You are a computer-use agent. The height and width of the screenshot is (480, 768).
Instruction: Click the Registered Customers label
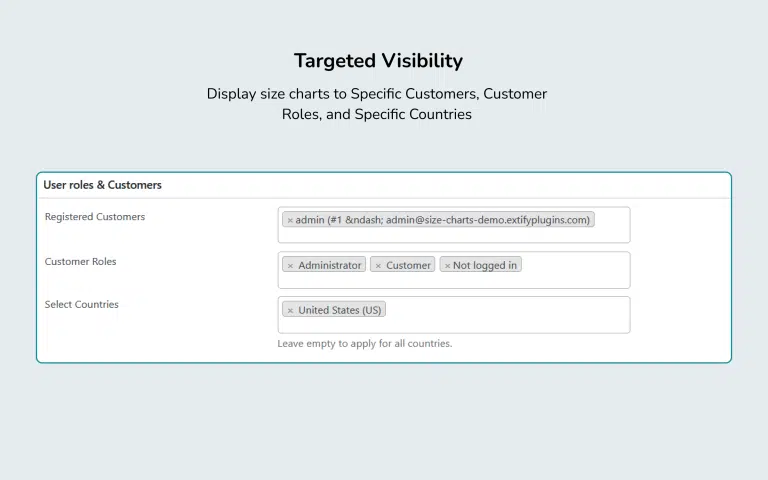pyautogui.click(x=95, y=216)
